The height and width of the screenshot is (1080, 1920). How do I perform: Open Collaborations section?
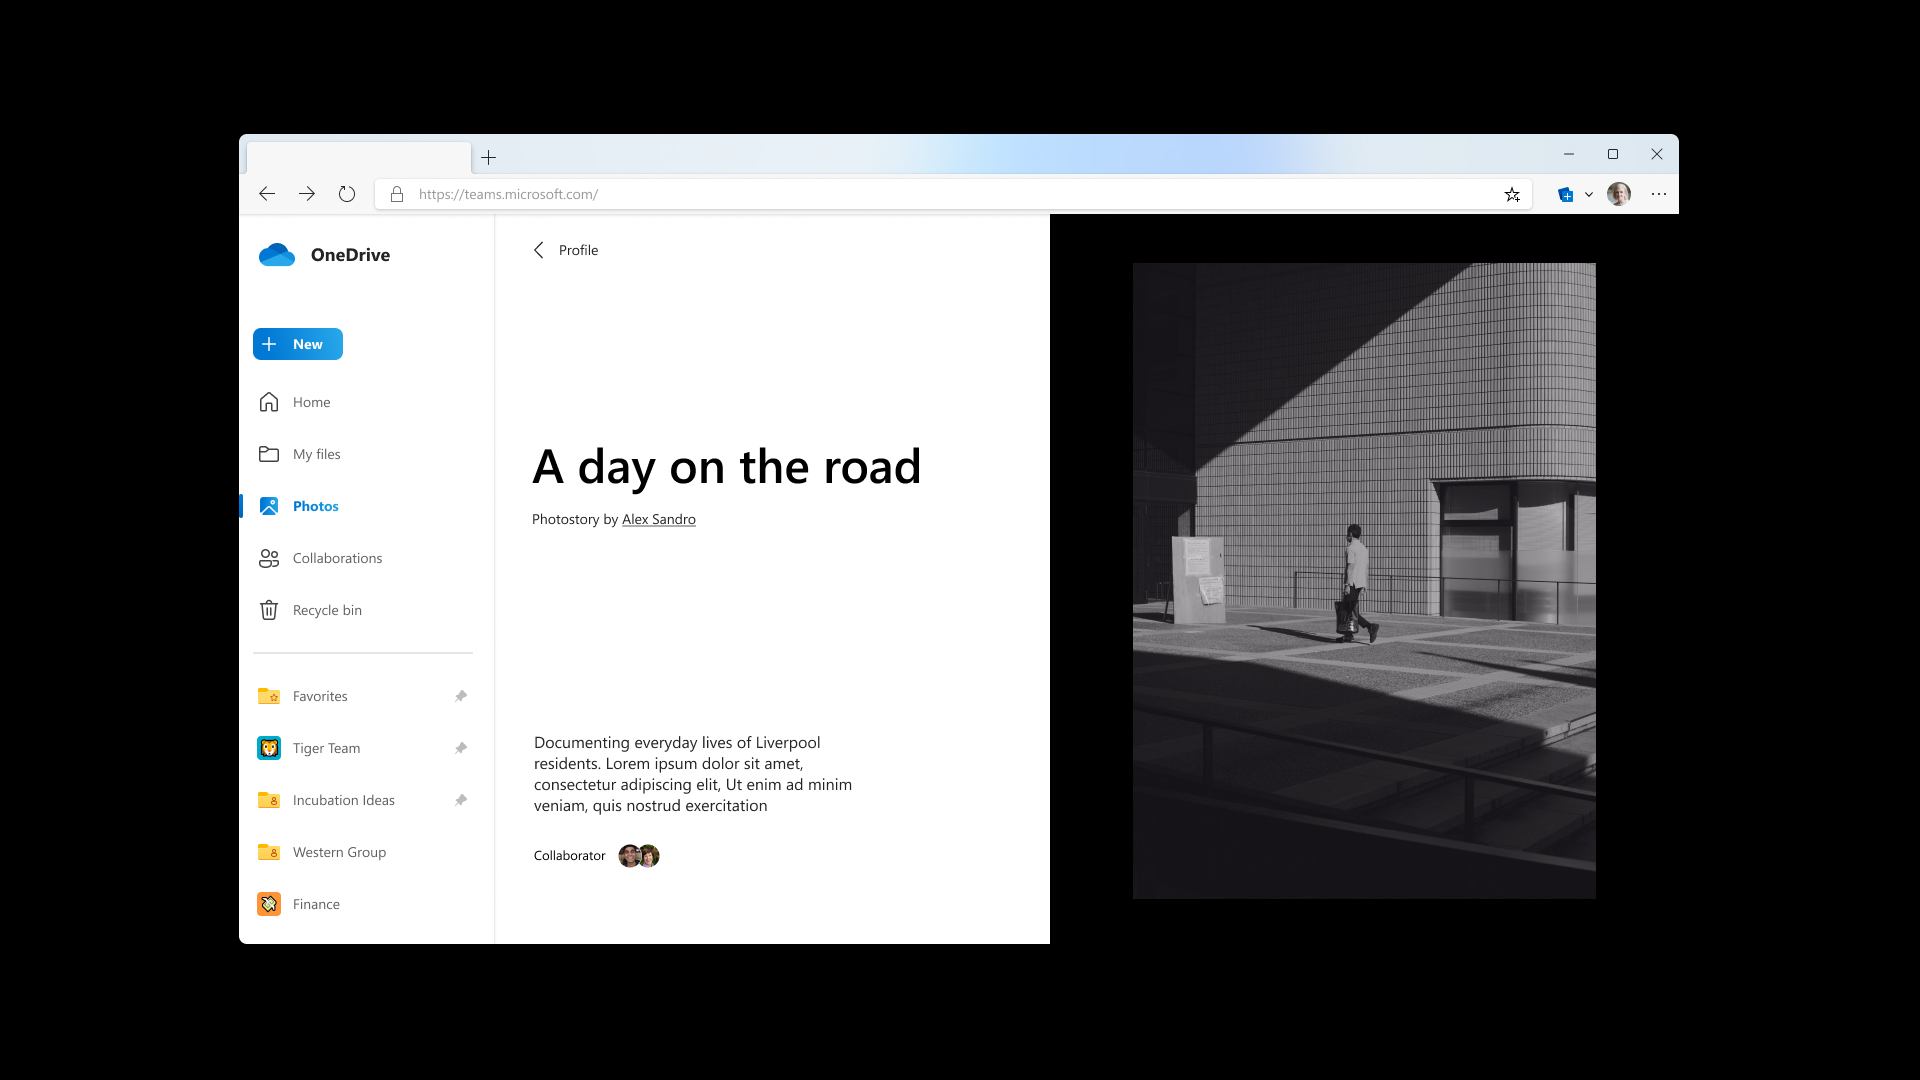(337, 558)
